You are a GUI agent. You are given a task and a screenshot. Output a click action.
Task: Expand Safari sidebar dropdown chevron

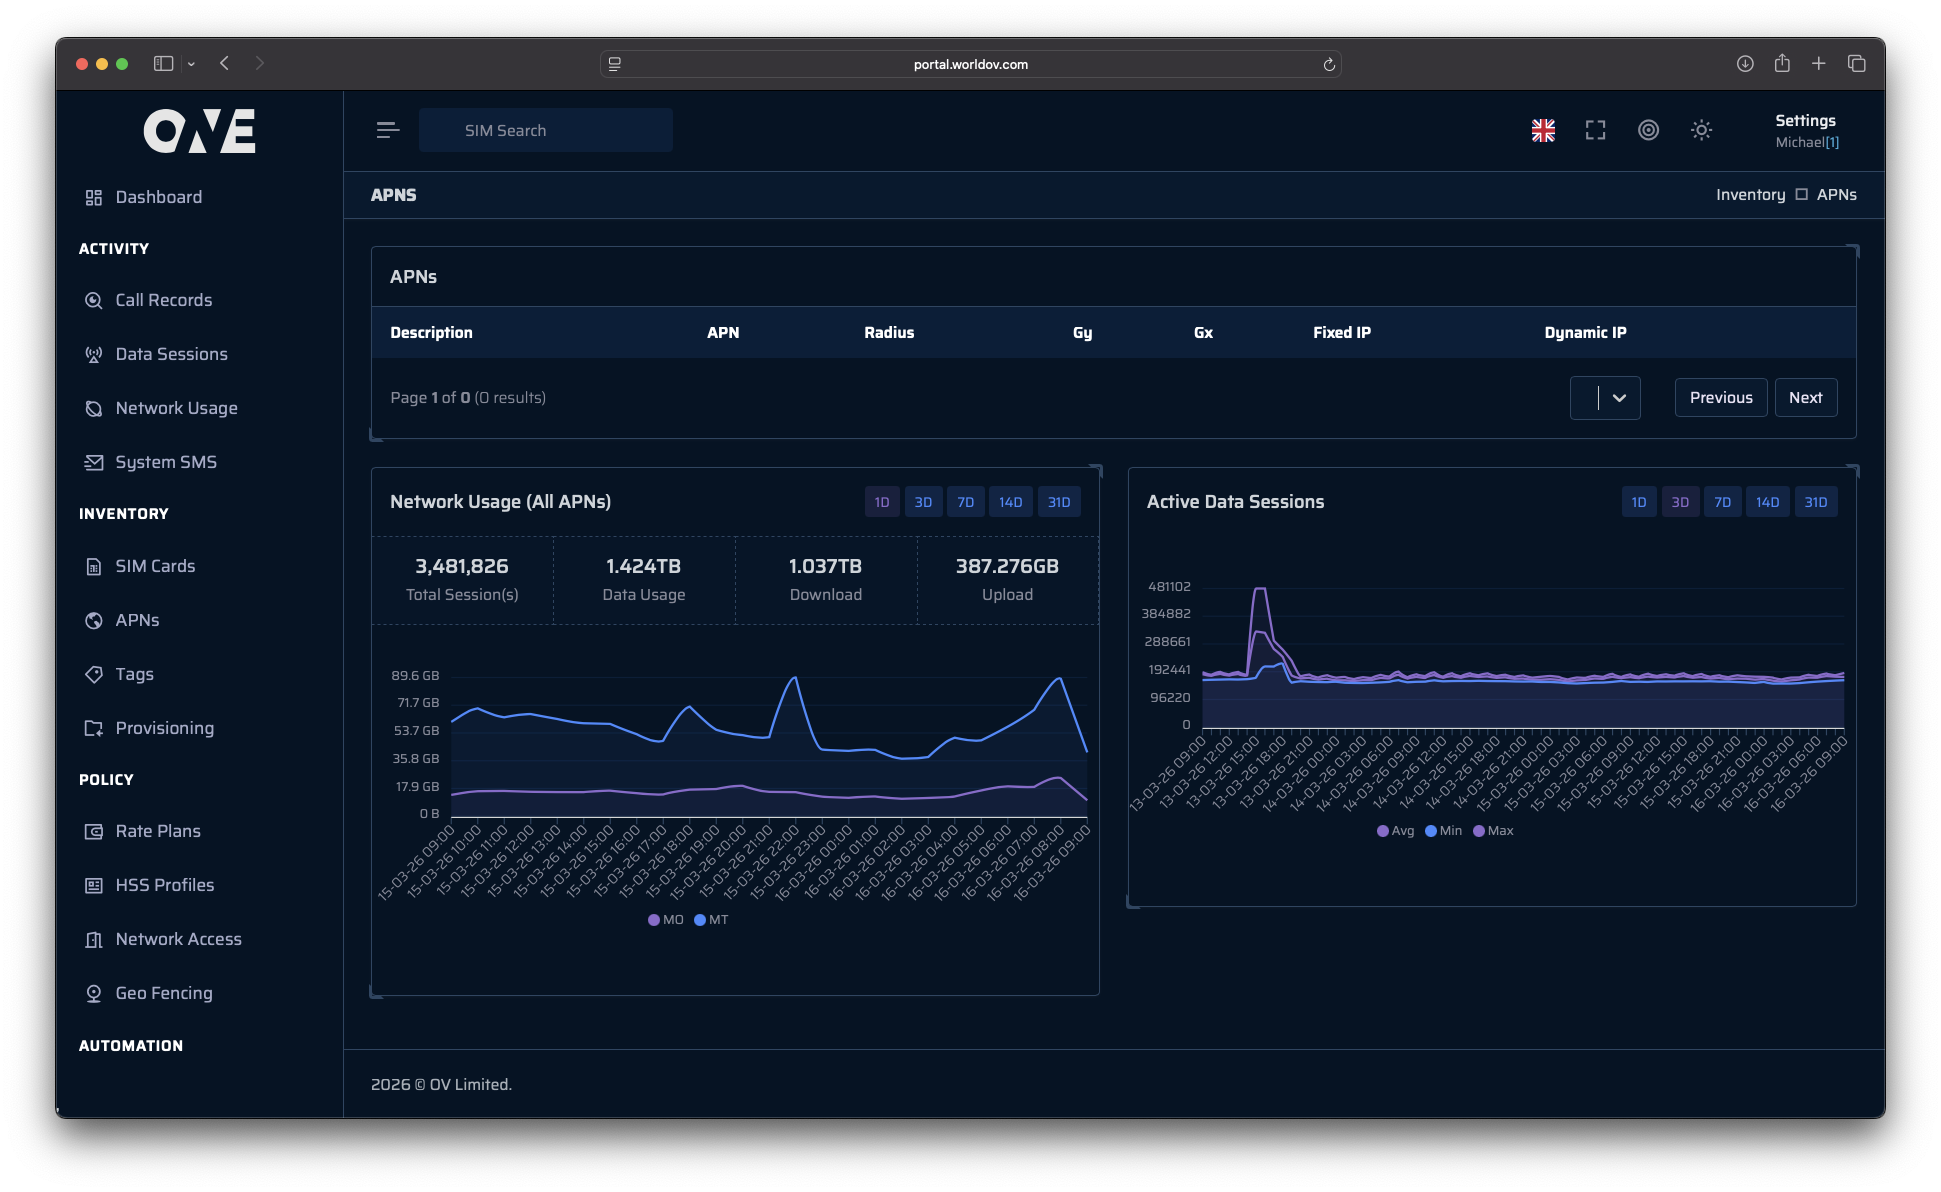pyautogui.click(x=191, y=64)
